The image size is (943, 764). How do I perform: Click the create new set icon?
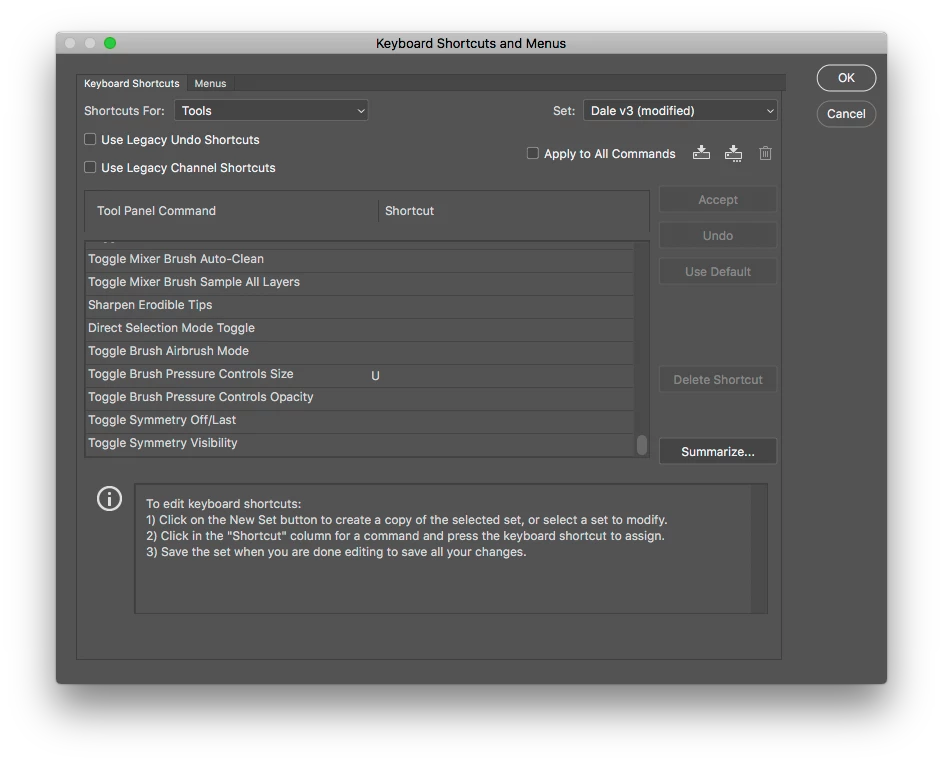733,153
